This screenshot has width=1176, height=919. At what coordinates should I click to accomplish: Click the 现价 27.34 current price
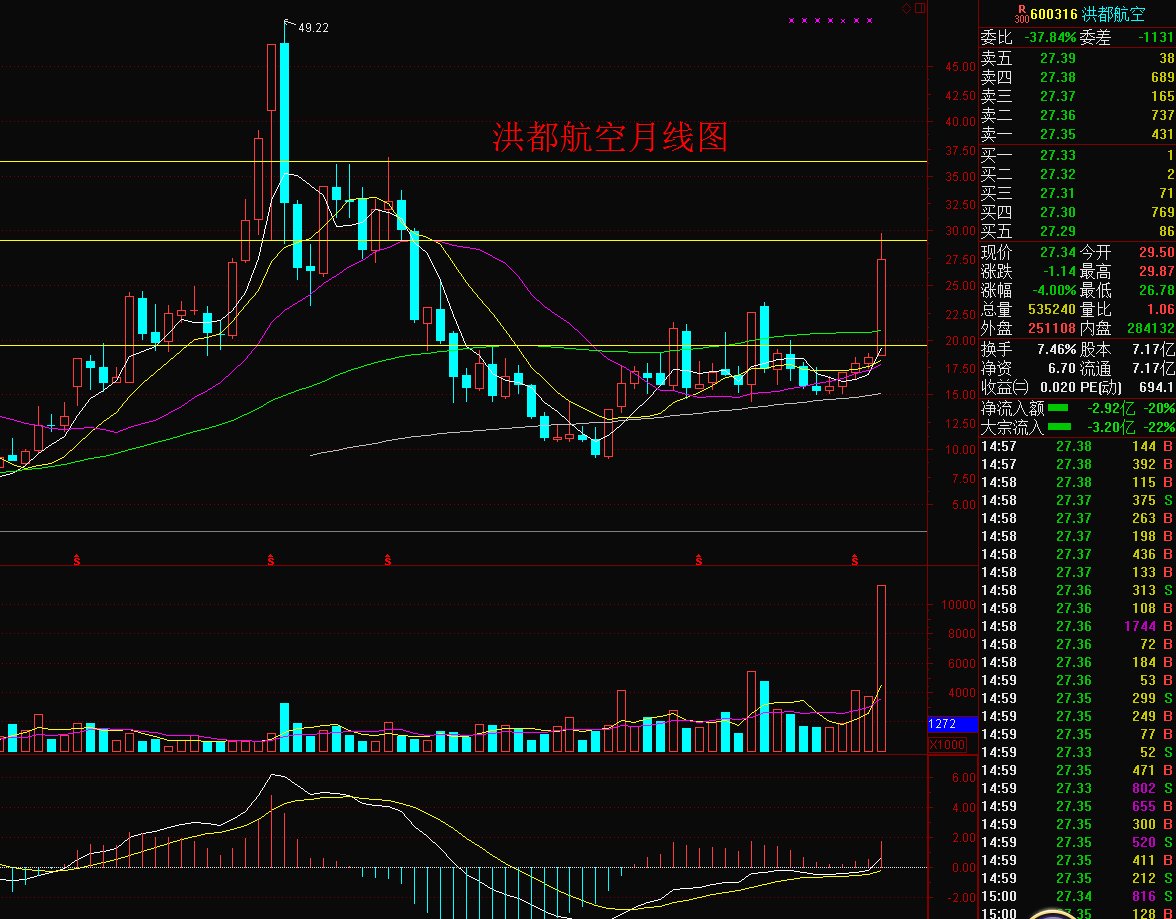click(x=1058, y=253)
